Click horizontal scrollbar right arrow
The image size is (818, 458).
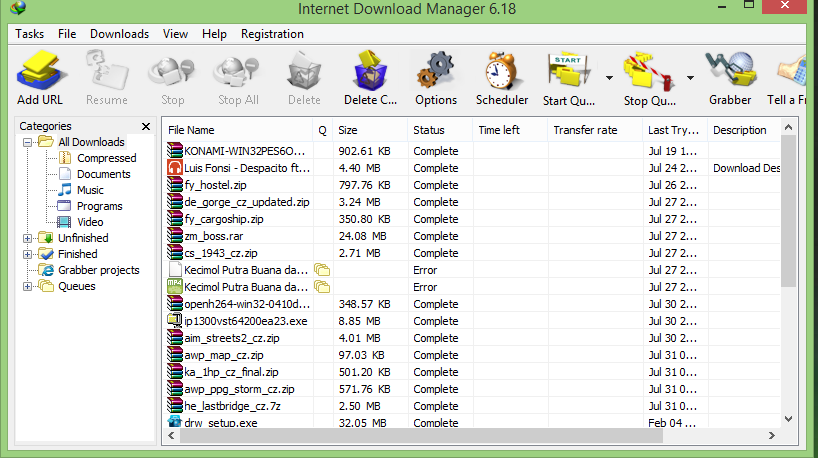coord(772,436)
